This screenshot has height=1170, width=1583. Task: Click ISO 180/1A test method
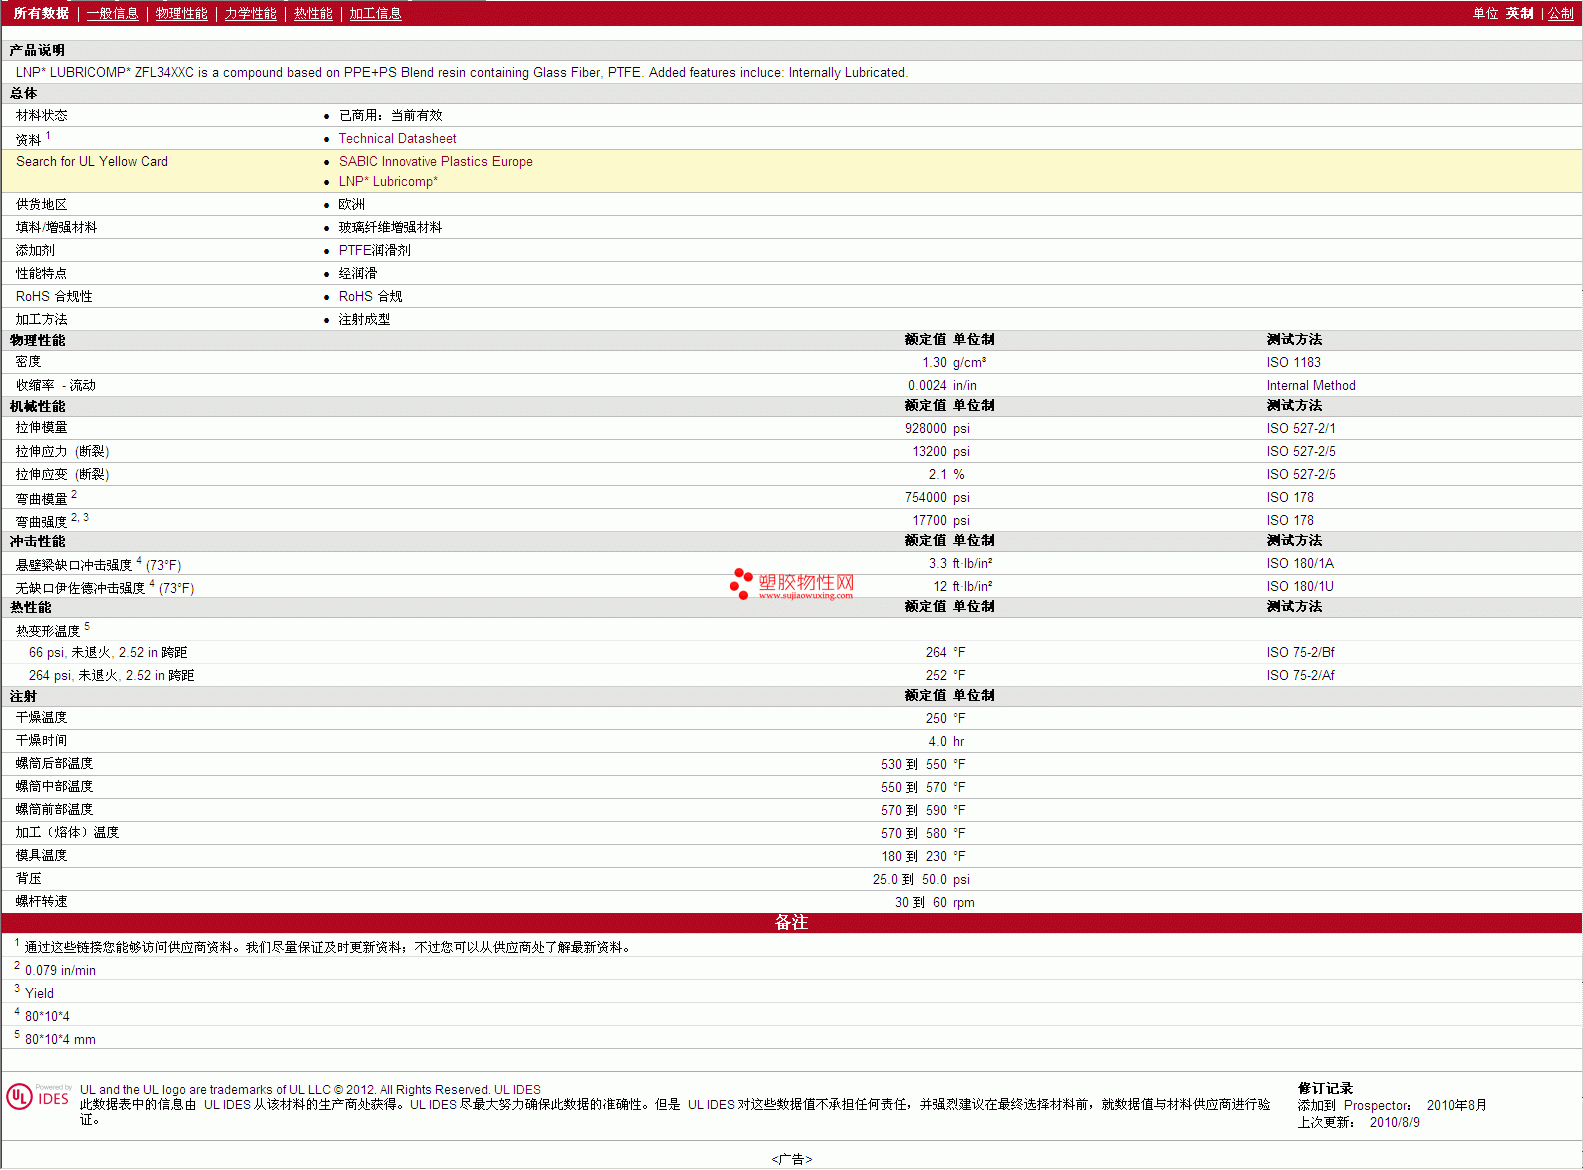click(1300, 564)
